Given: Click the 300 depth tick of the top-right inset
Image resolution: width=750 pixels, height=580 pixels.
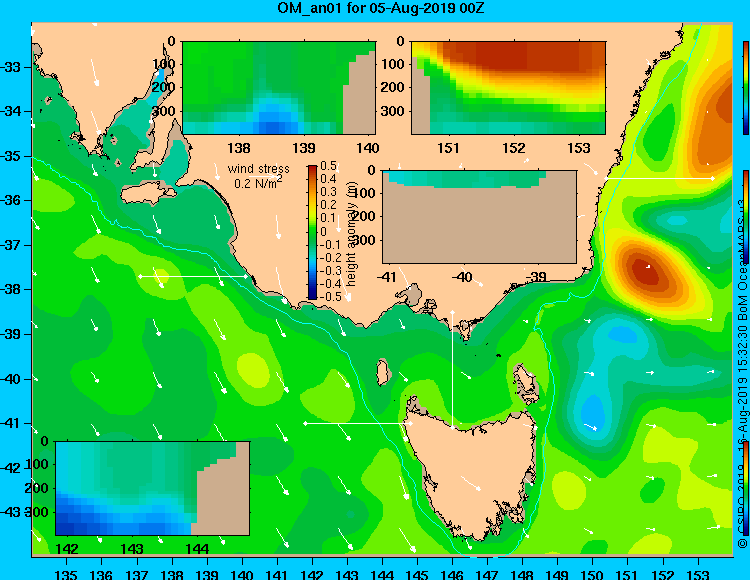Looking at the screenshot, I should point(392,111).
